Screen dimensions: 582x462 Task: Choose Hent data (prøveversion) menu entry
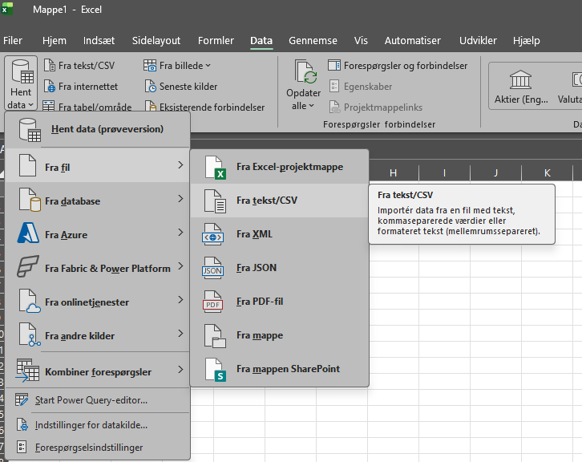pos(98,130)
